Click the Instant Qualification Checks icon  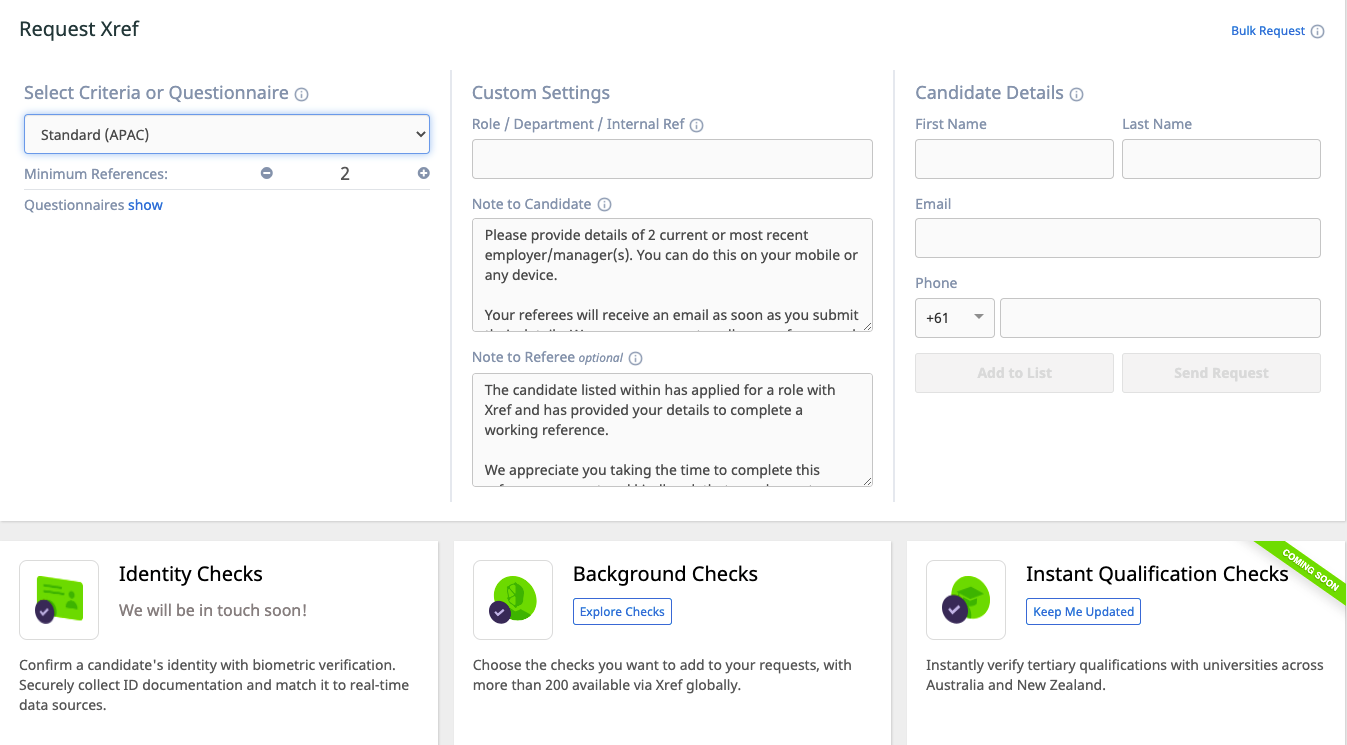pos(966,600)
